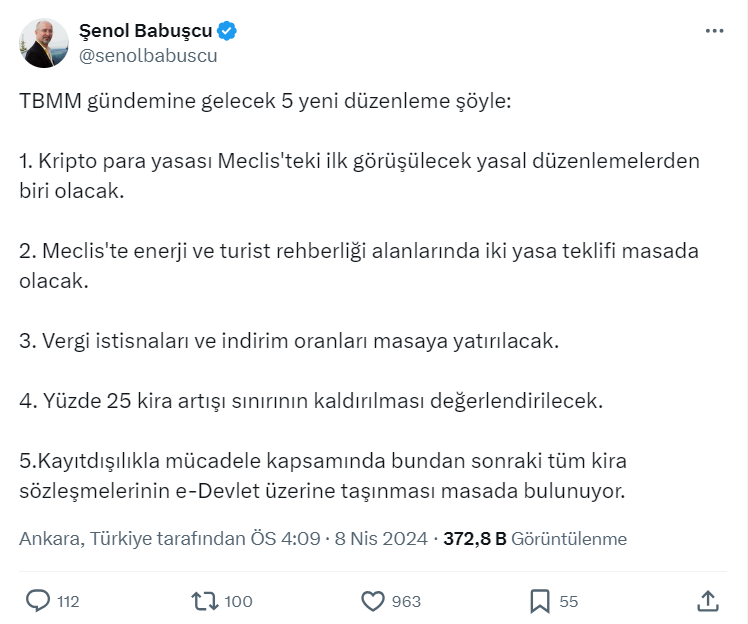Like the tweet with the heart icon

[372, 600]
